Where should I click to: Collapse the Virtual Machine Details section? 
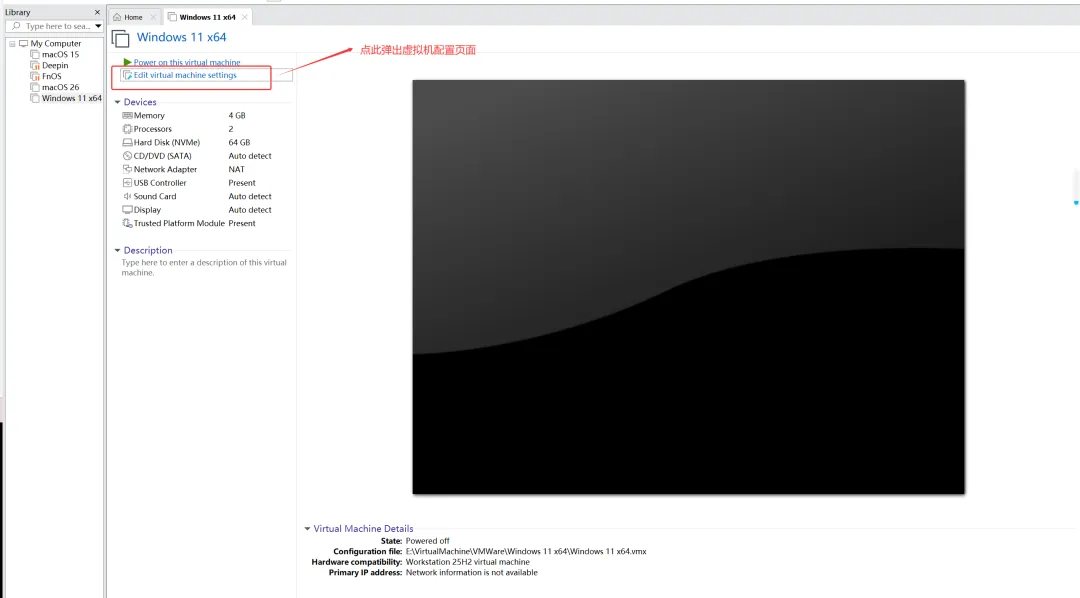[x=307, y=528]
